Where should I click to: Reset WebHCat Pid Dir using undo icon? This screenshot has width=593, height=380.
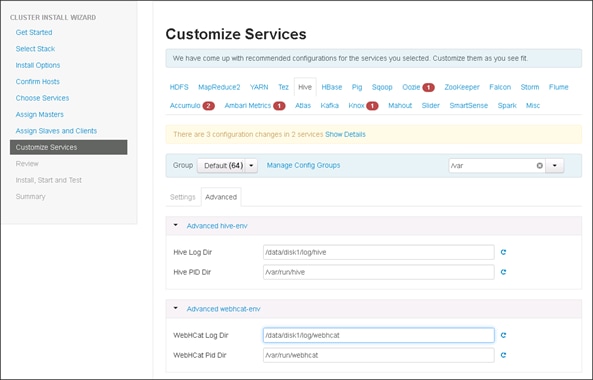point(503,355)
